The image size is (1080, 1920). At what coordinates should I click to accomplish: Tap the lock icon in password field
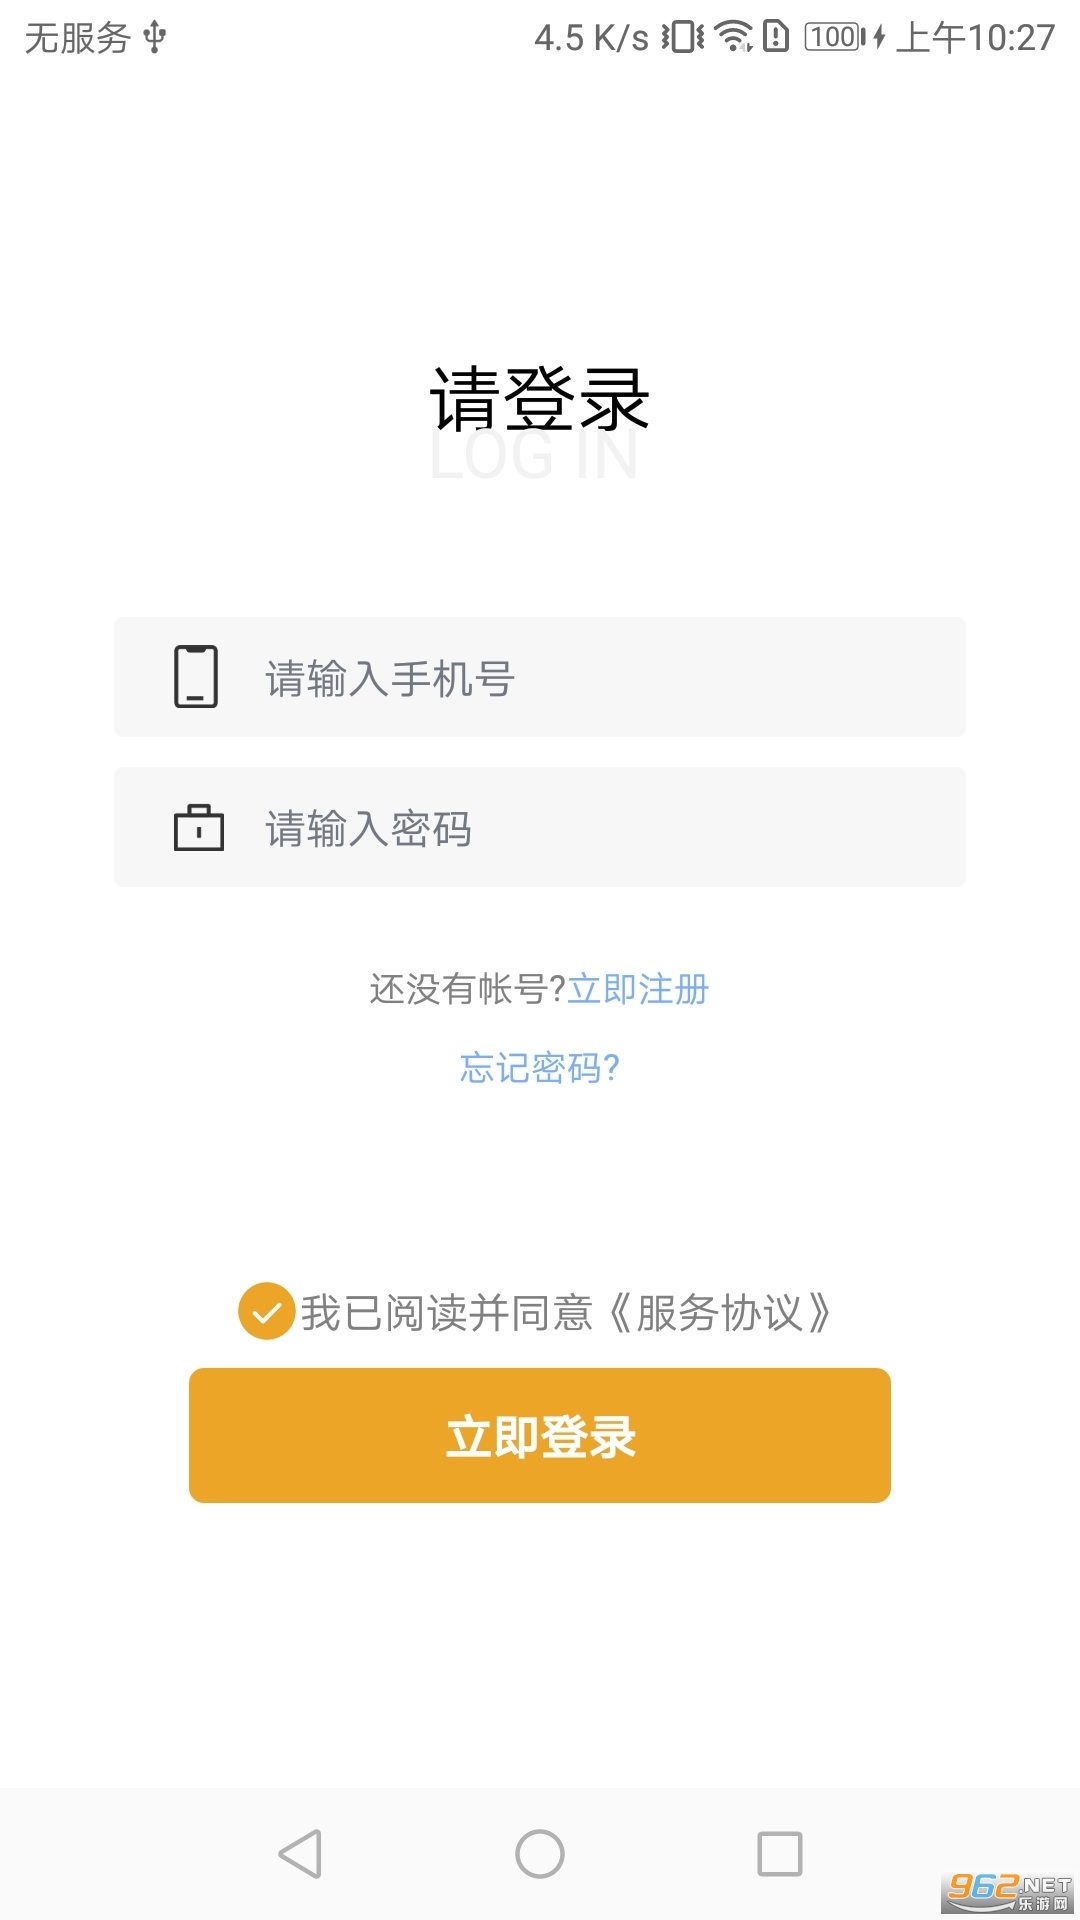tap(198, 828)
